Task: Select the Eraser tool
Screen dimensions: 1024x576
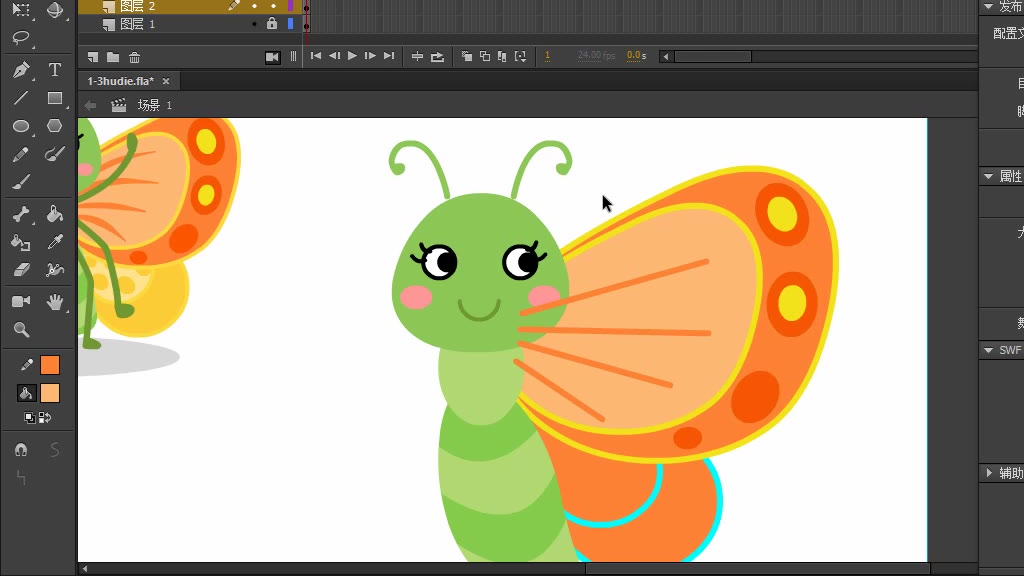Action: pos(21,270)
